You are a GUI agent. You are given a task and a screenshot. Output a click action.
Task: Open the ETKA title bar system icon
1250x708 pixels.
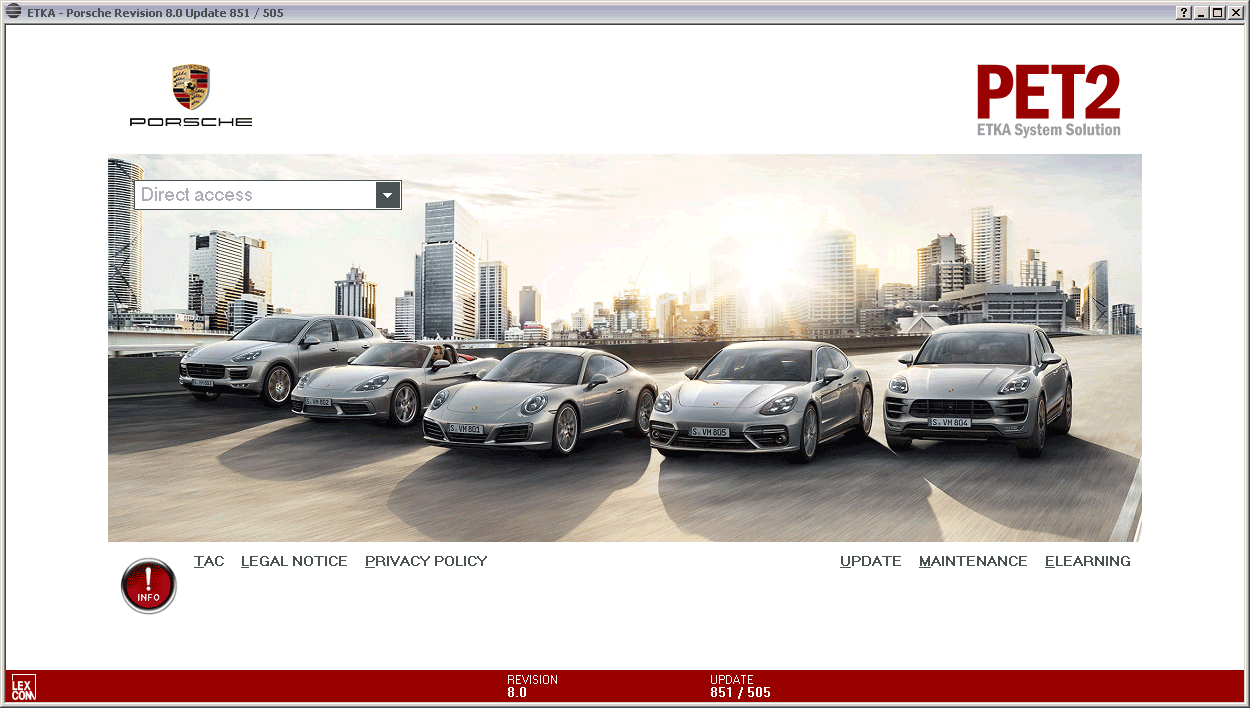pos(14,13)
